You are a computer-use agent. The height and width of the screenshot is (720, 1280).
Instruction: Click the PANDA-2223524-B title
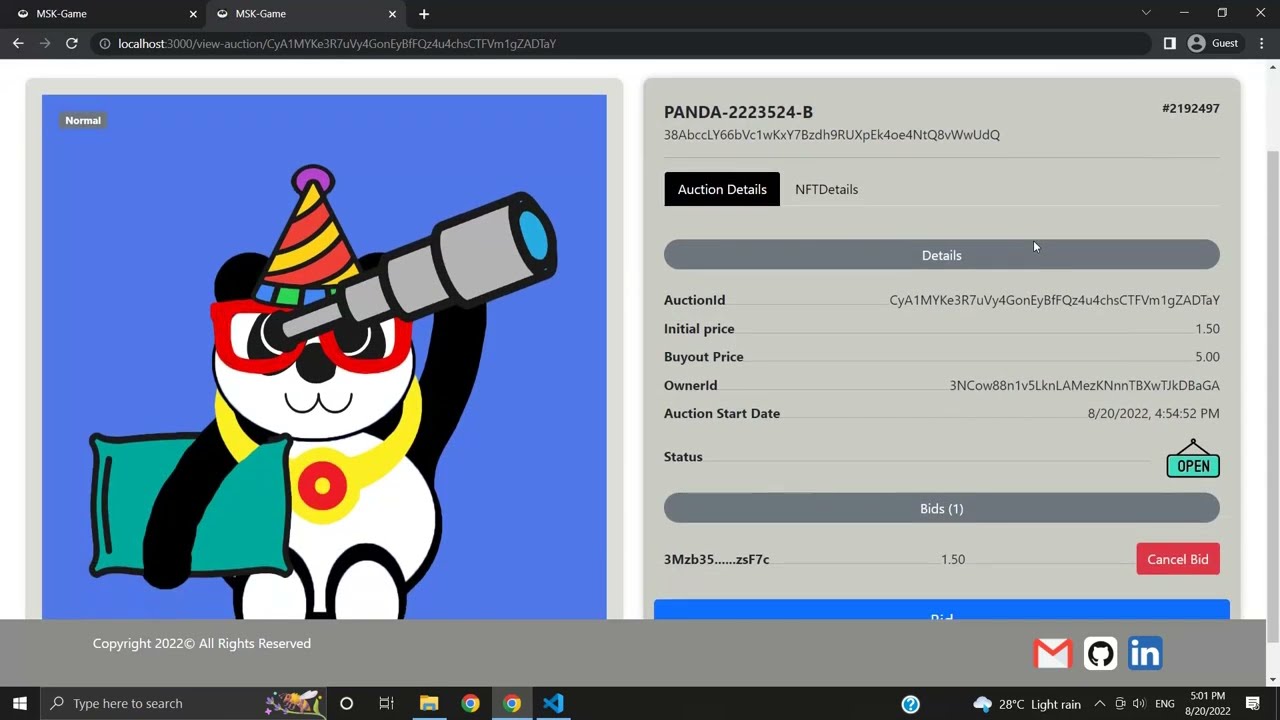(x=738, y=112)
